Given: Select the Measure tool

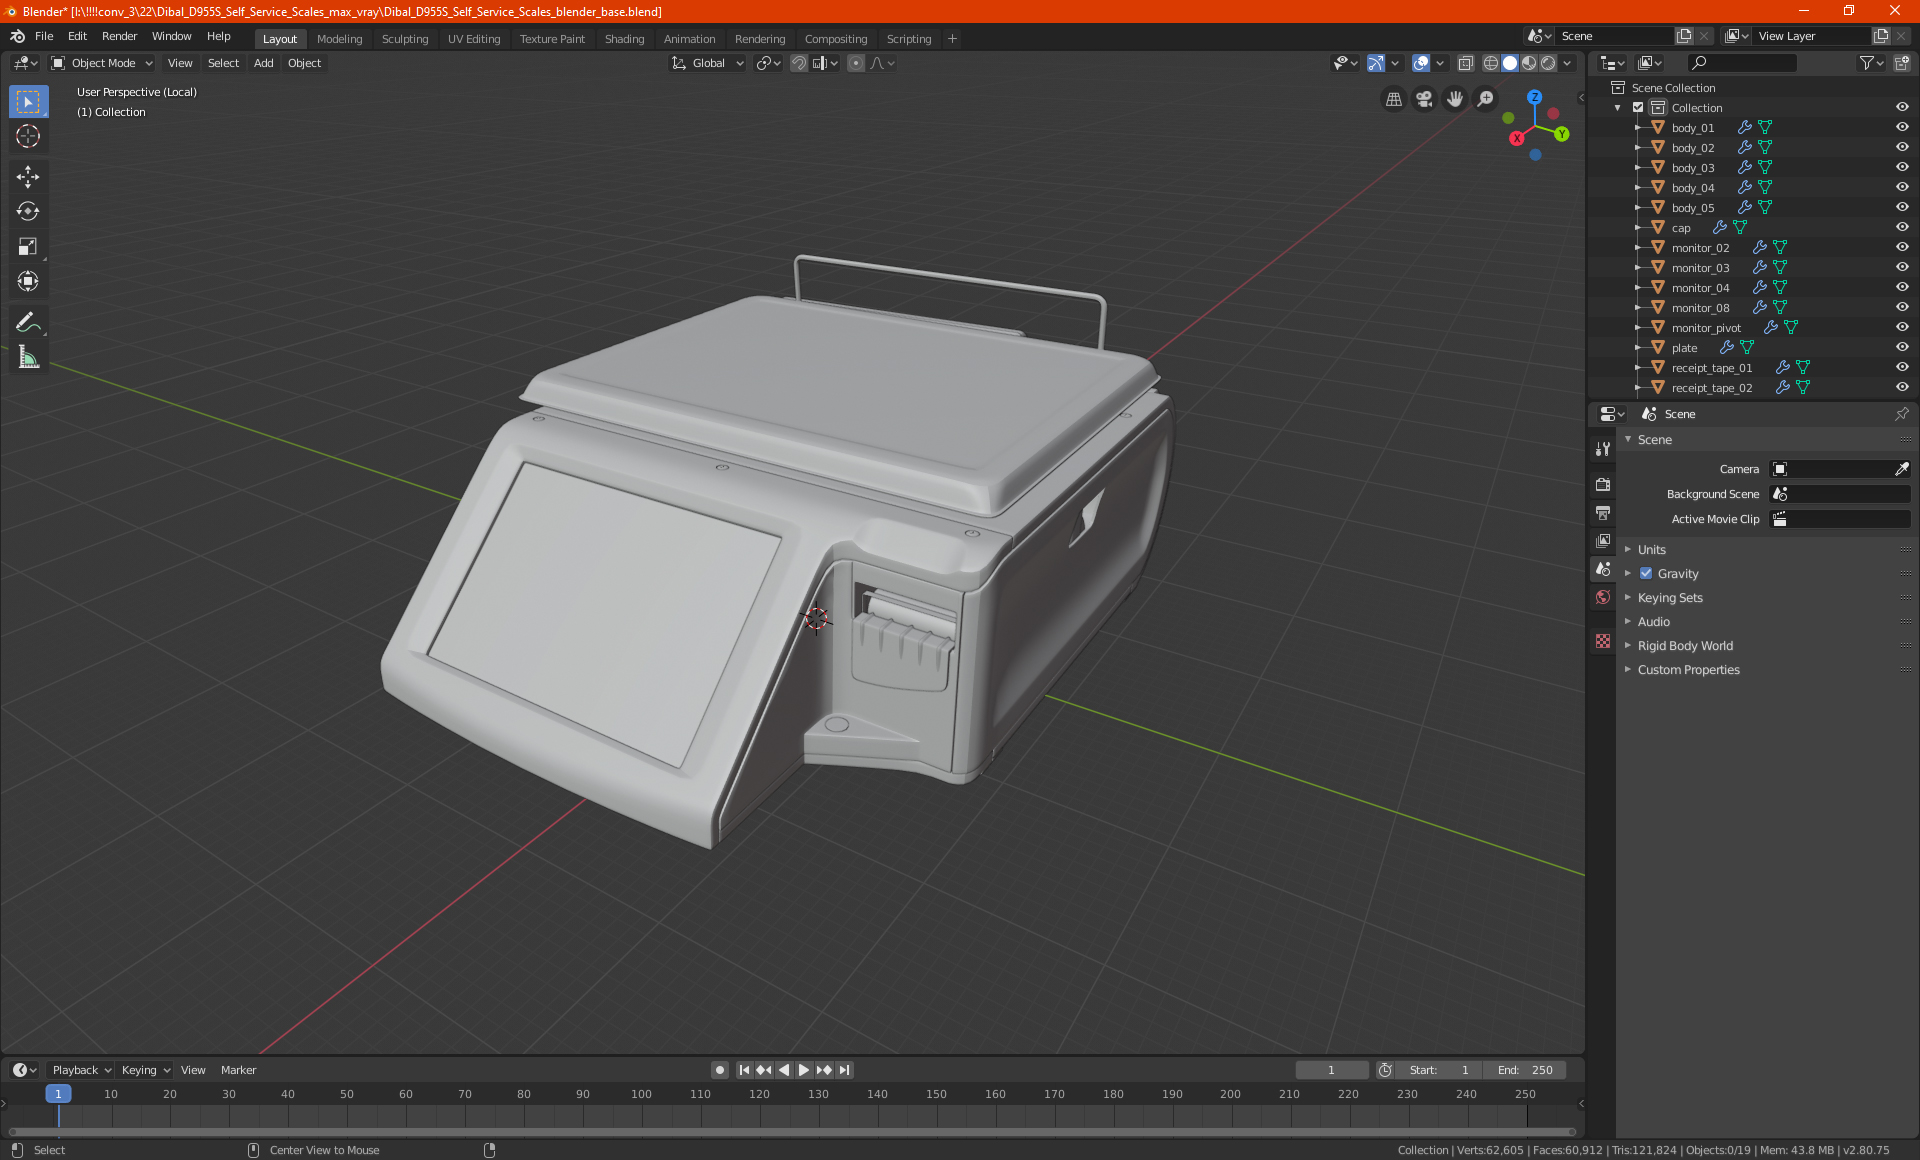Looking at the screenshot, I should 28,357.
